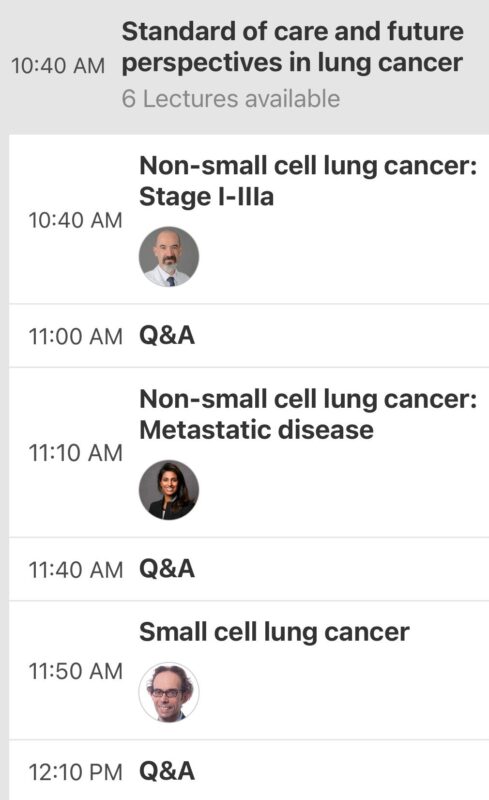Open 'Non-small cell lung cancer: Metastatic disease' lecture title

308,414
